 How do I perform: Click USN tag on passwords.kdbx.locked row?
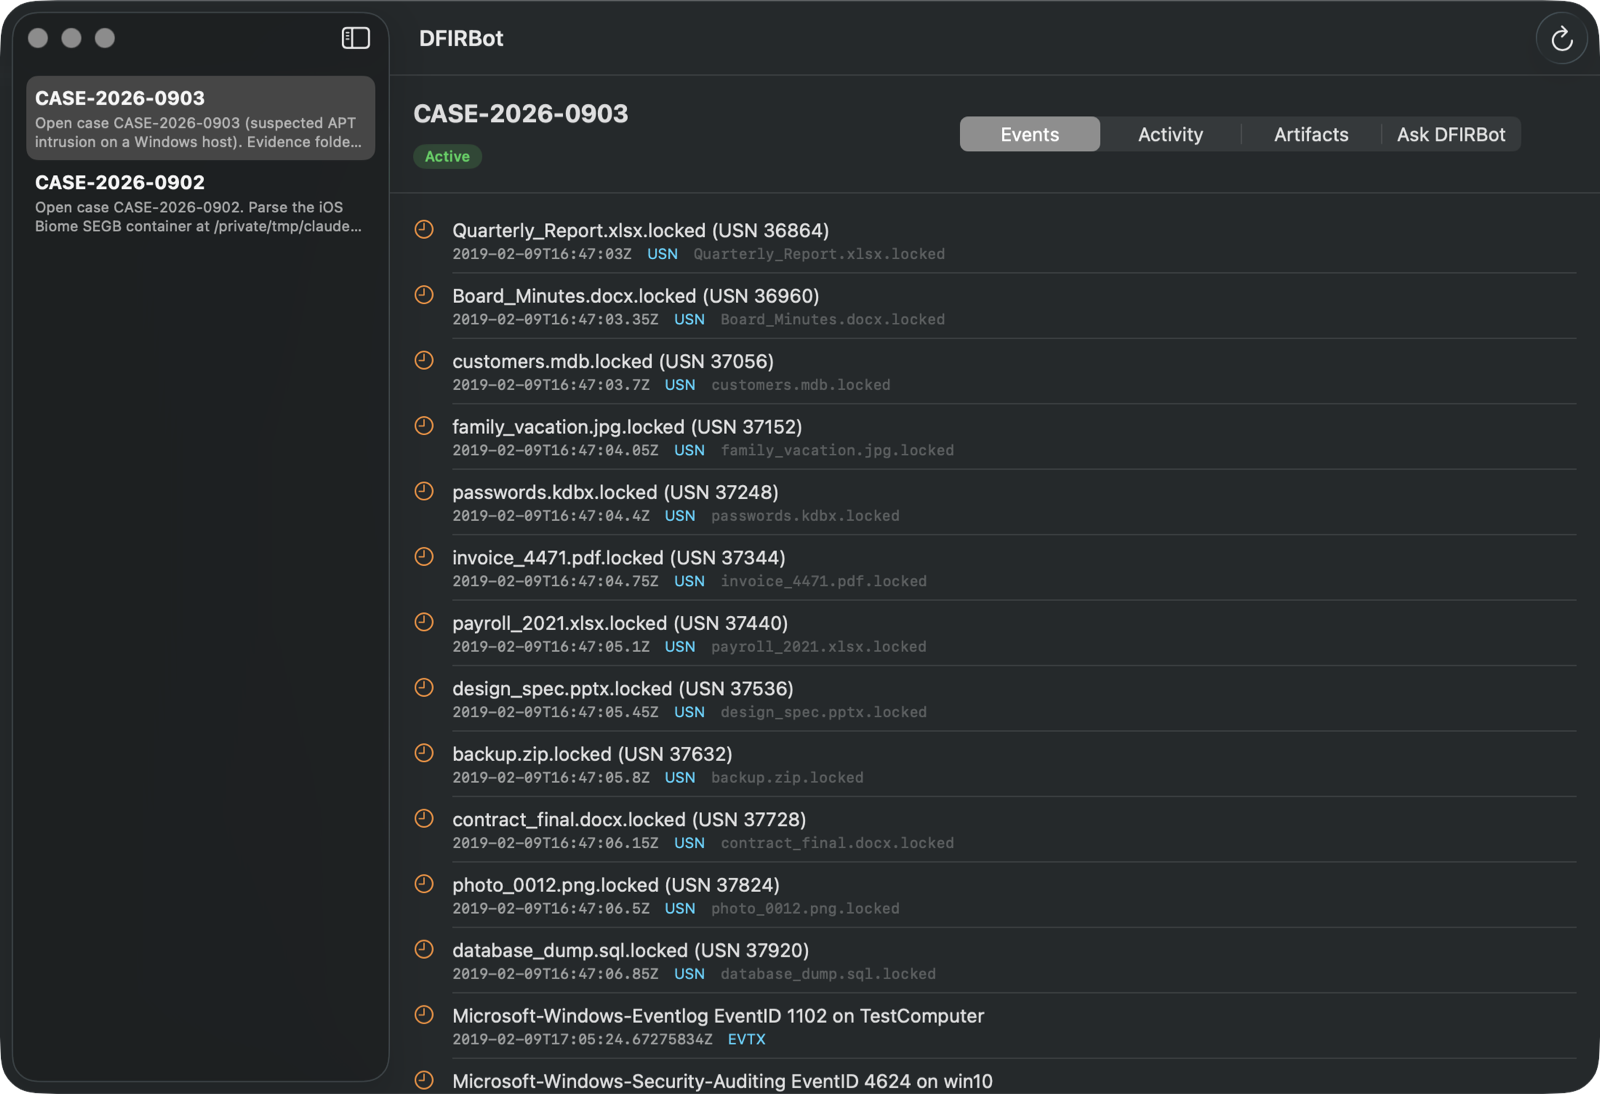coord(680,516)
